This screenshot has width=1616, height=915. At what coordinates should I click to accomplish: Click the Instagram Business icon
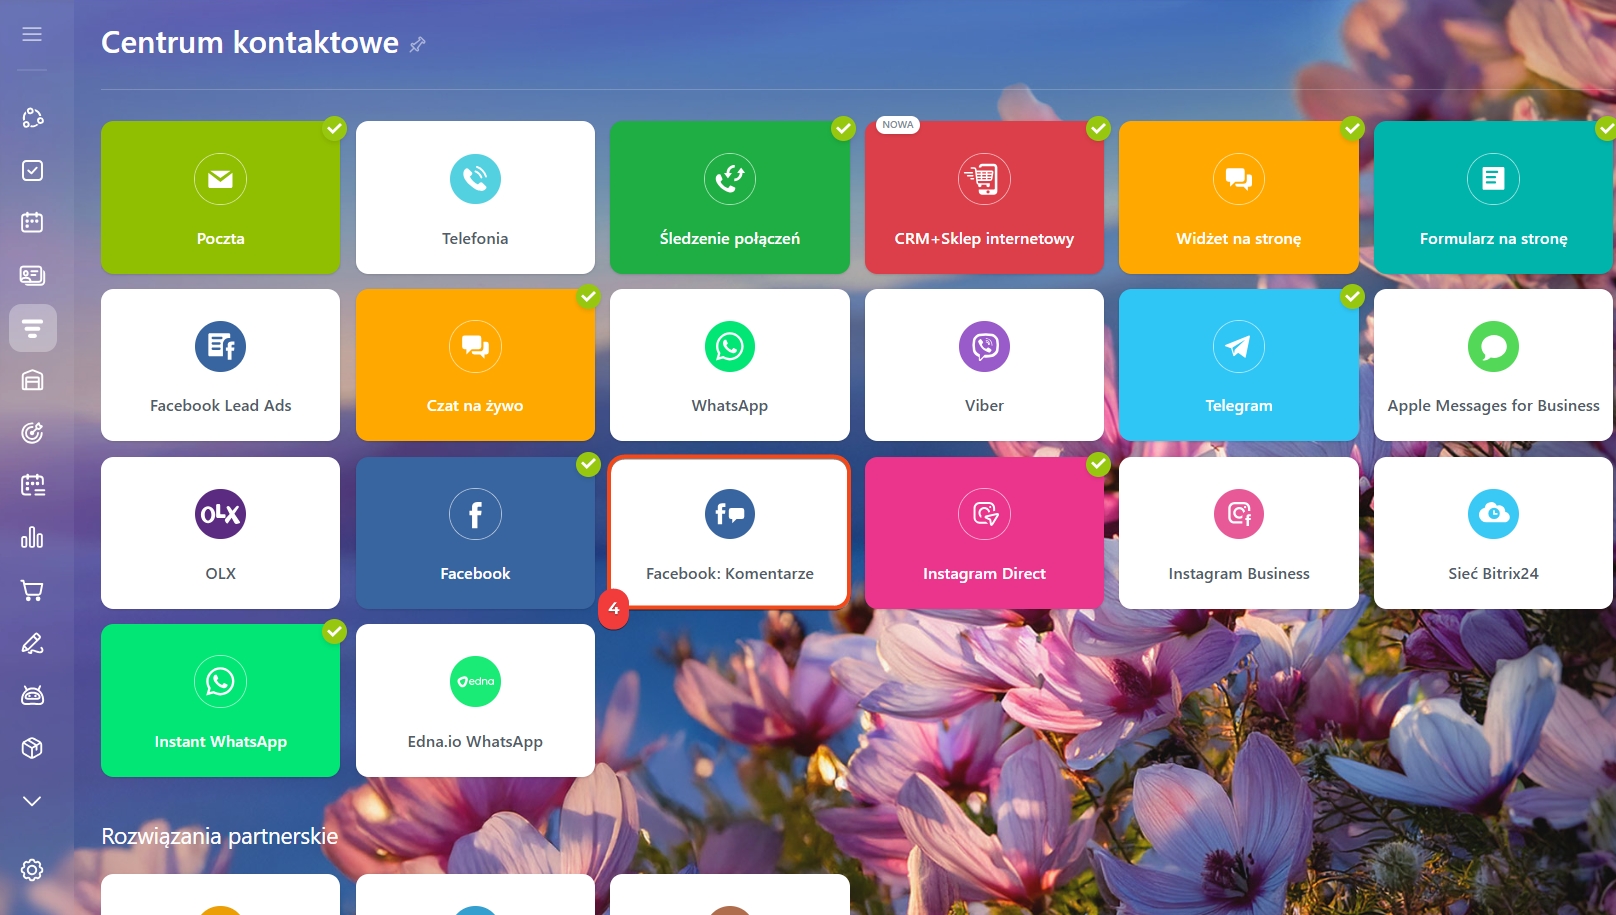pyautogui.click(x=1239, y=514)
